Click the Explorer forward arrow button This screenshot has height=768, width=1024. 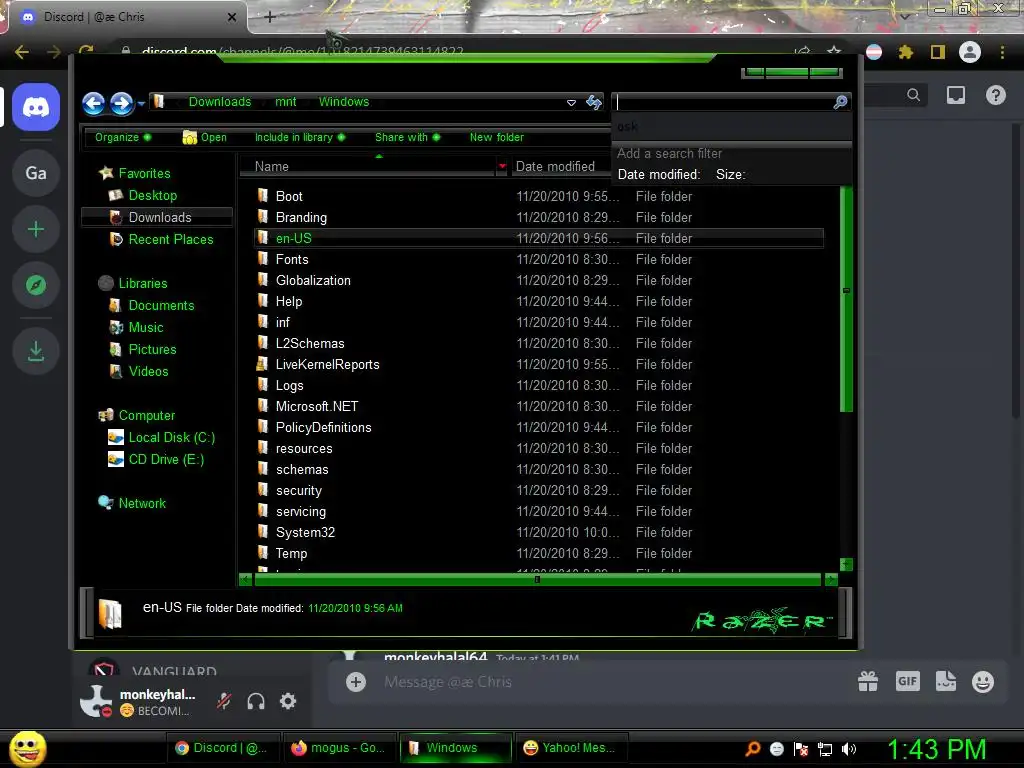121,103
